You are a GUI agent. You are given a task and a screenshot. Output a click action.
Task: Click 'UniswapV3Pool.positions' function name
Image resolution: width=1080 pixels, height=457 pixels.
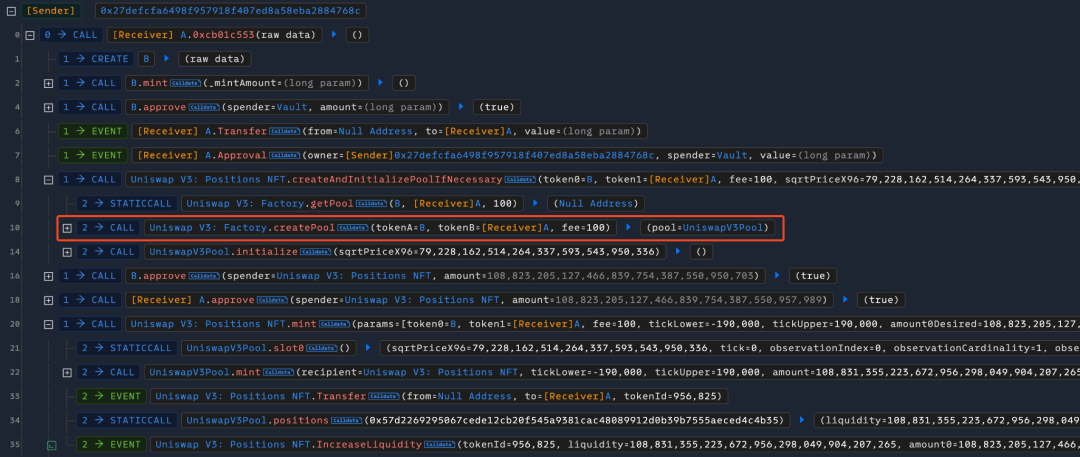pyautogui.click(x=259, y=420)
